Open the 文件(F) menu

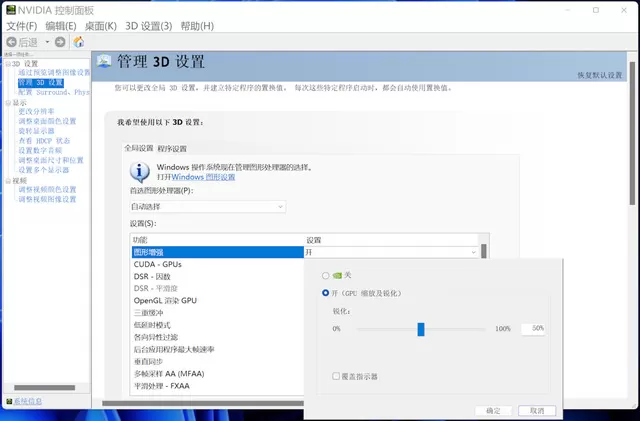[22, 26]
